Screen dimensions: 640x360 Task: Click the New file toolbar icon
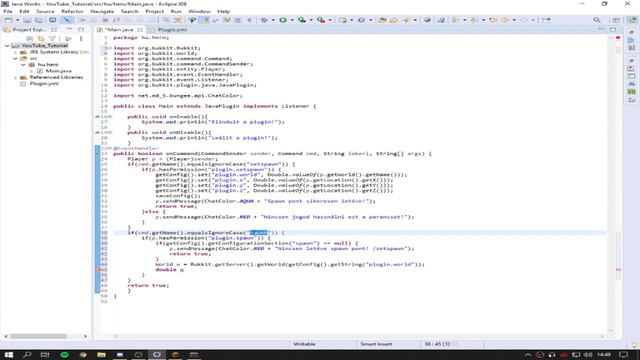pyautogui.click(x=8, y=20)
